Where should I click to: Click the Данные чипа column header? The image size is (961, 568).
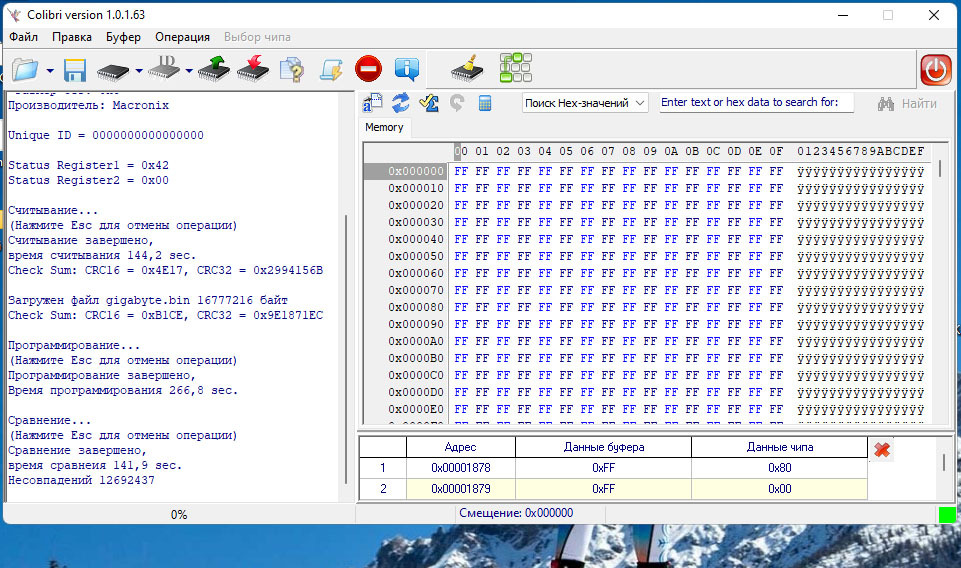pyautogui.click(x=780, y=447)
